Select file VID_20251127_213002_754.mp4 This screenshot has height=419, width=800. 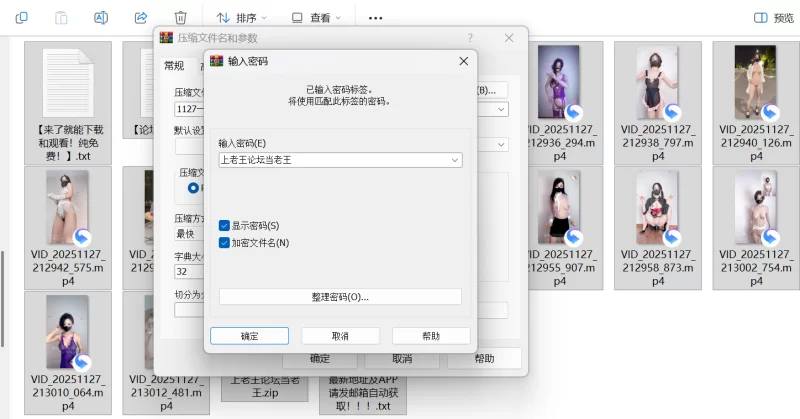[756, 228]
